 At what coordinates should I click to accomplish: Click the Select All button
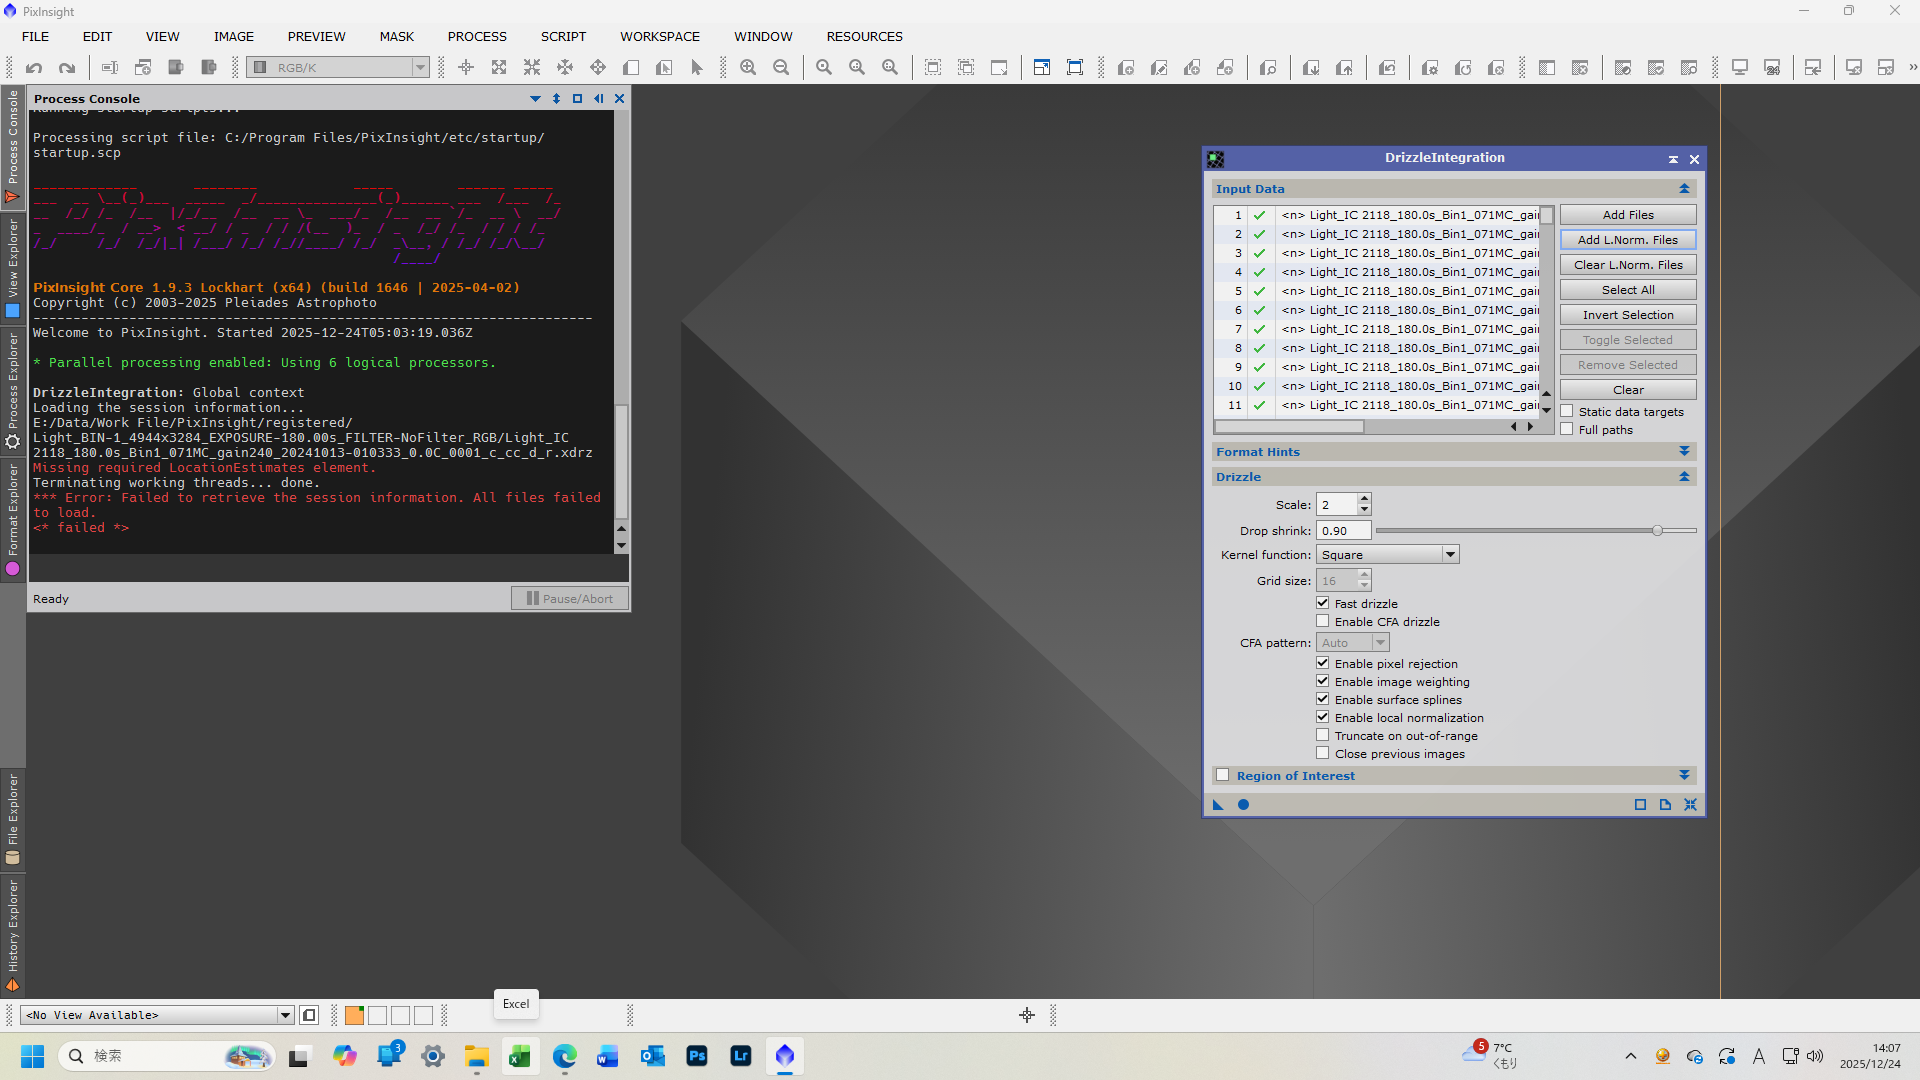[x=1627, y=290]
